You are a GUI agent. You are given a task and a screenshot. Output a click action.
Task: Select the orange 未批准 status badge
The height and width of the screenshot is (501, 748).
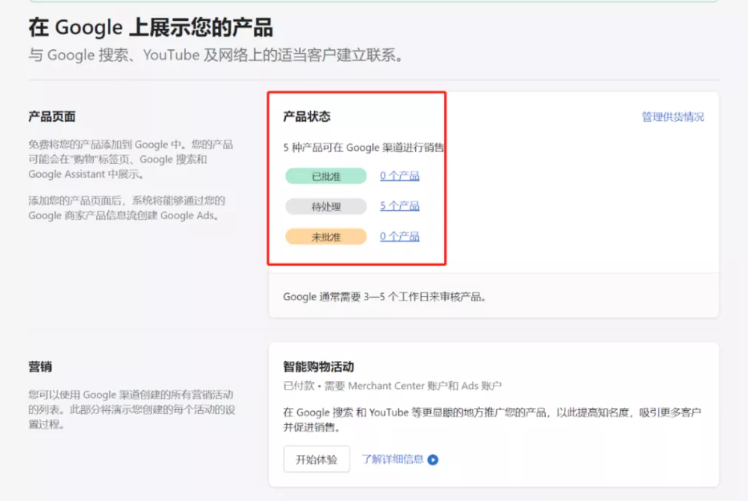point(326,237)
